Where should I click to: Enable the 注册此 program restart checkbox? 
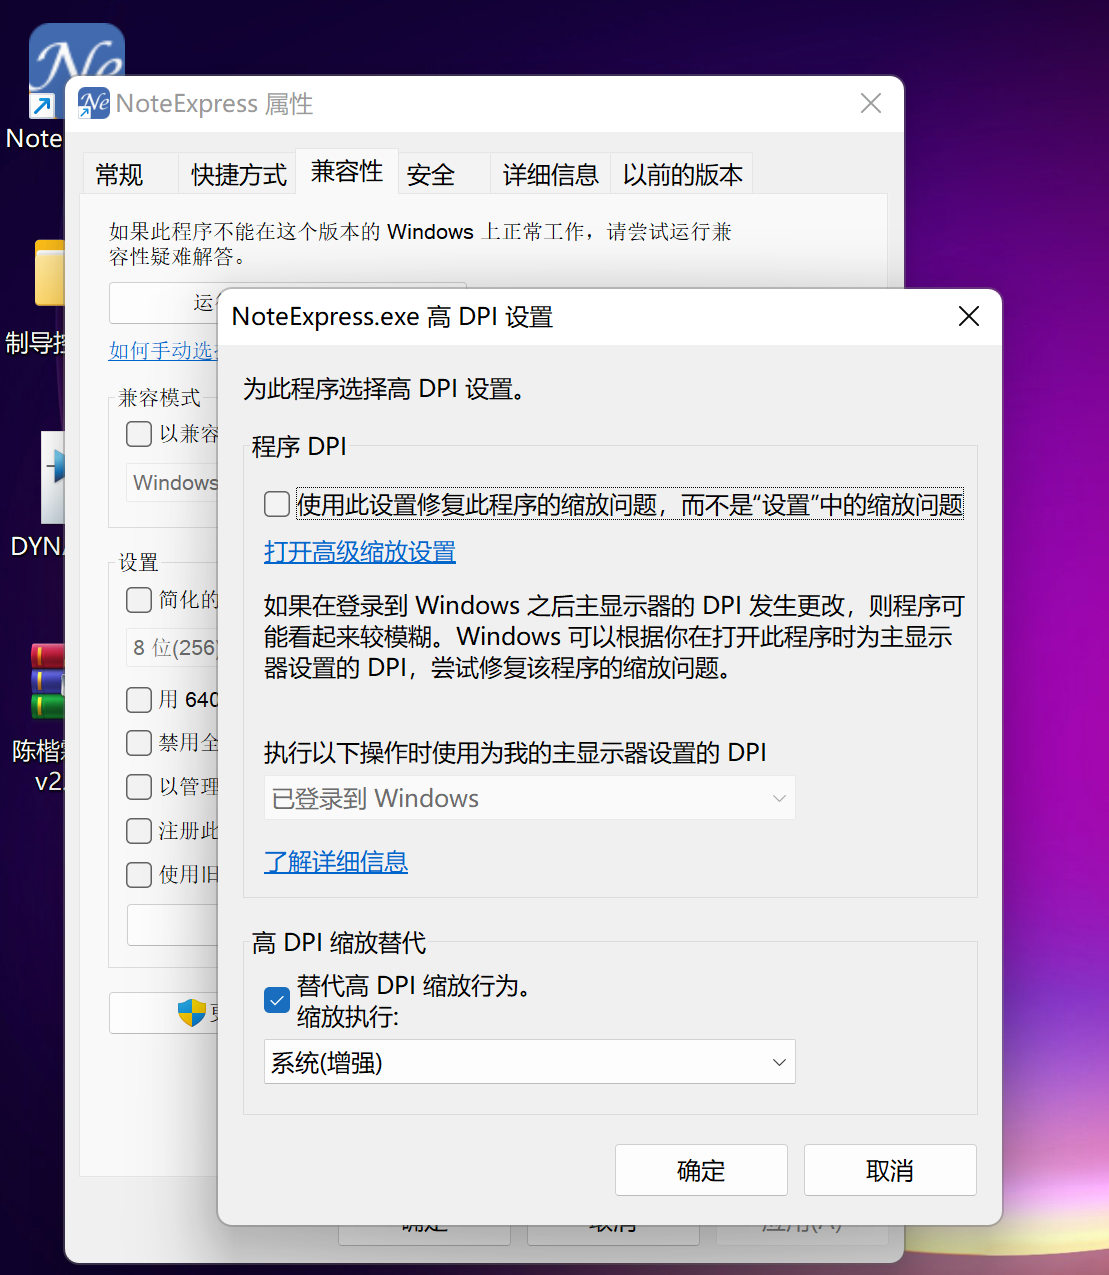click(x=139, y=831)
